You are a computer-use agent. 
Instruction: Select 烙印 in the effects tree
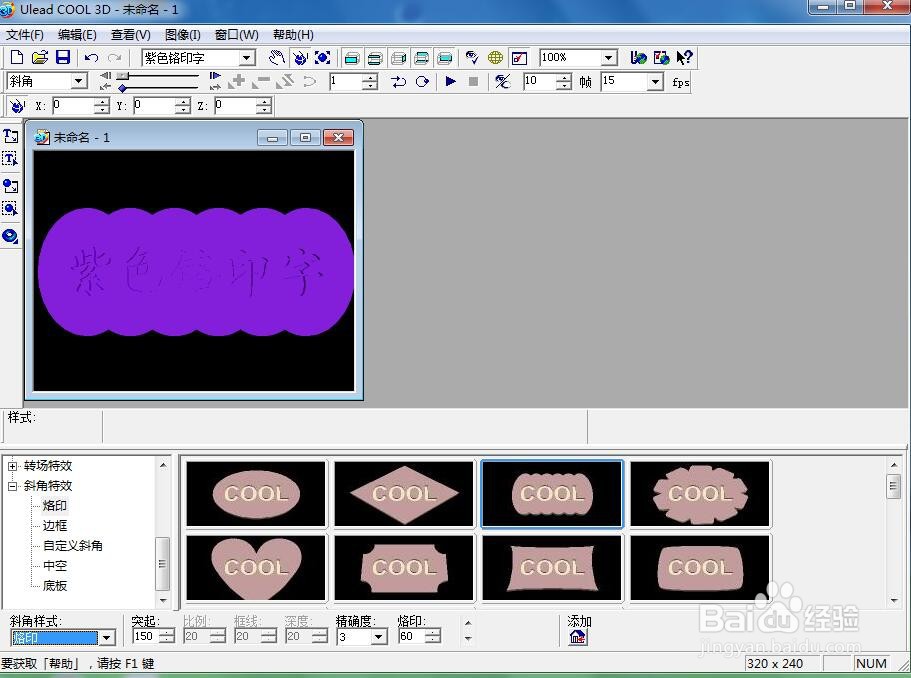tap(55, 506)
